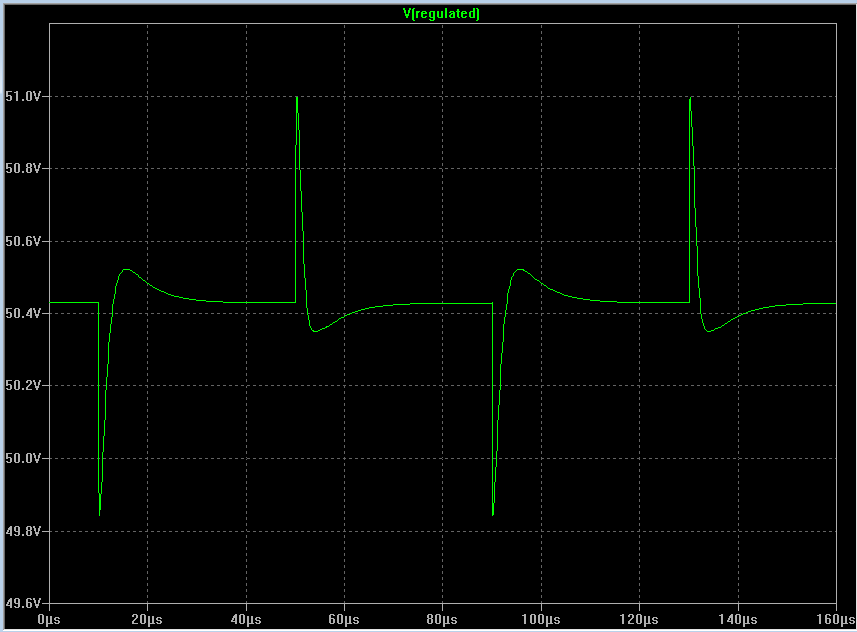Click the 80µs time axis label
857x632 pixels.
tap(442, 619)
